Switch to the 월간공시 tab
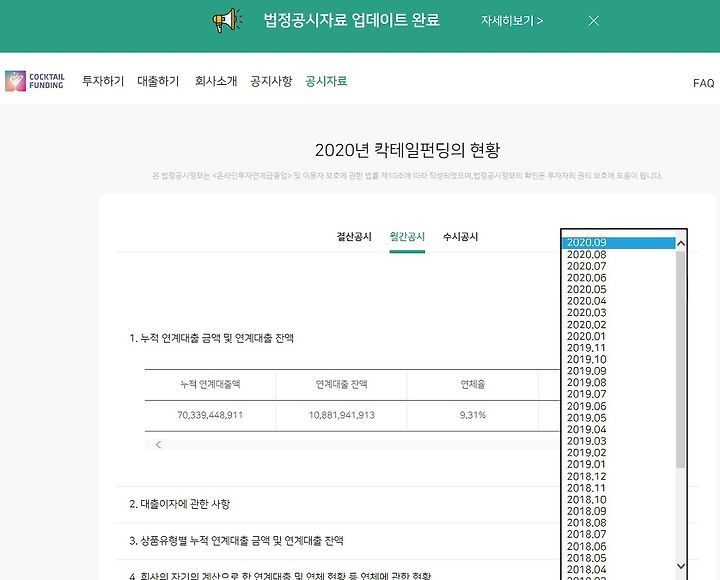This screenshot has width=720, height=580. click(407, 237)
